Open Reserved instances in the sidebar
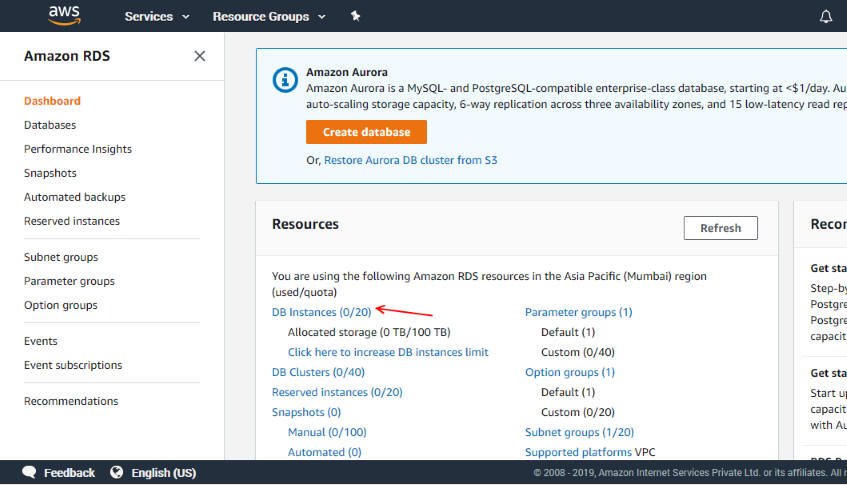 72,221
